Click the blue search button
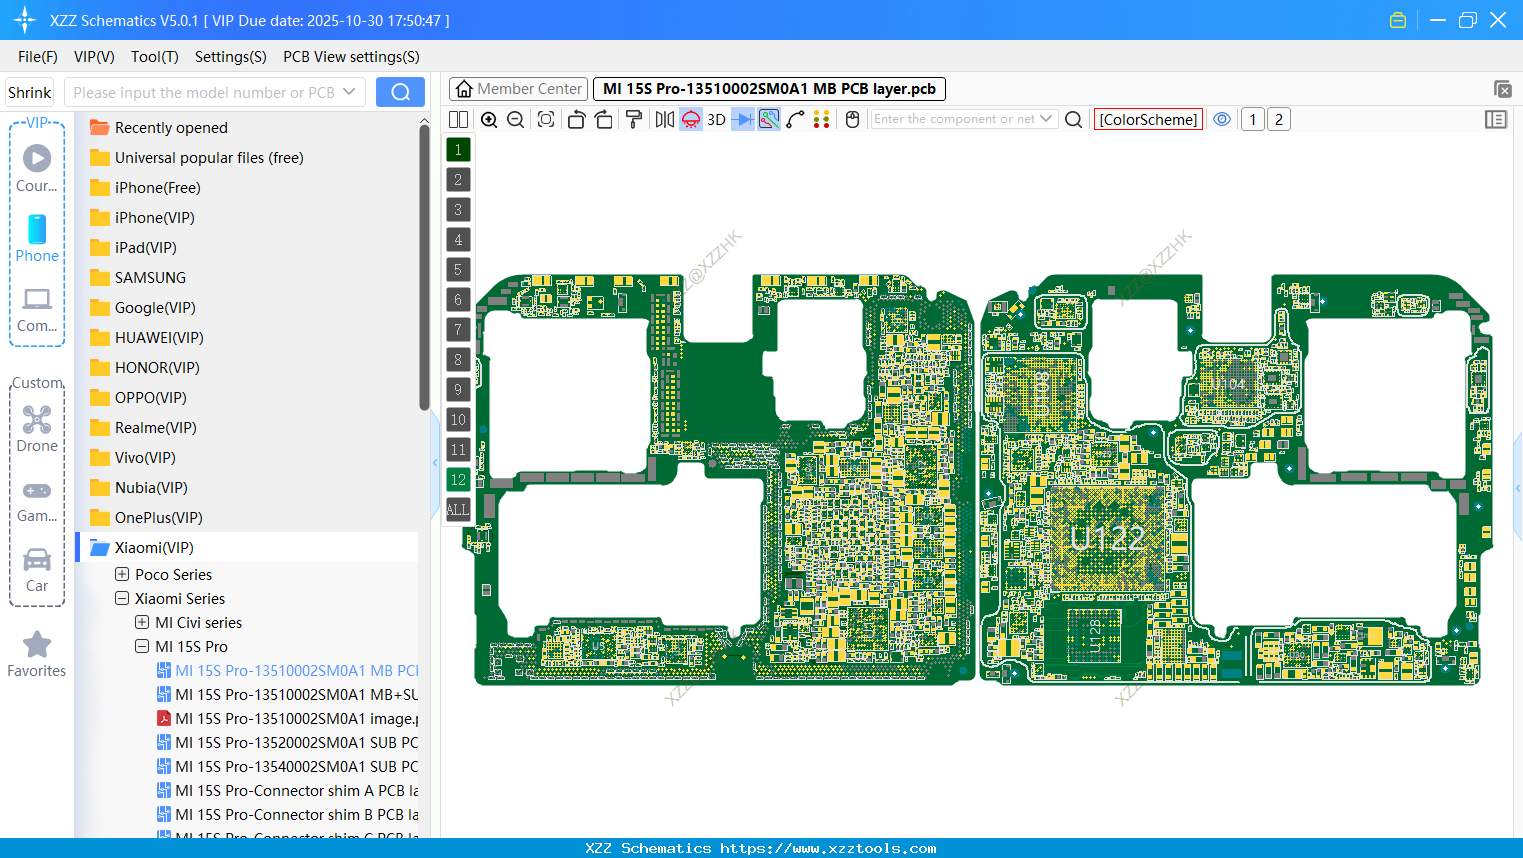This screenshot has height=858, width=1523. point(400,92)
